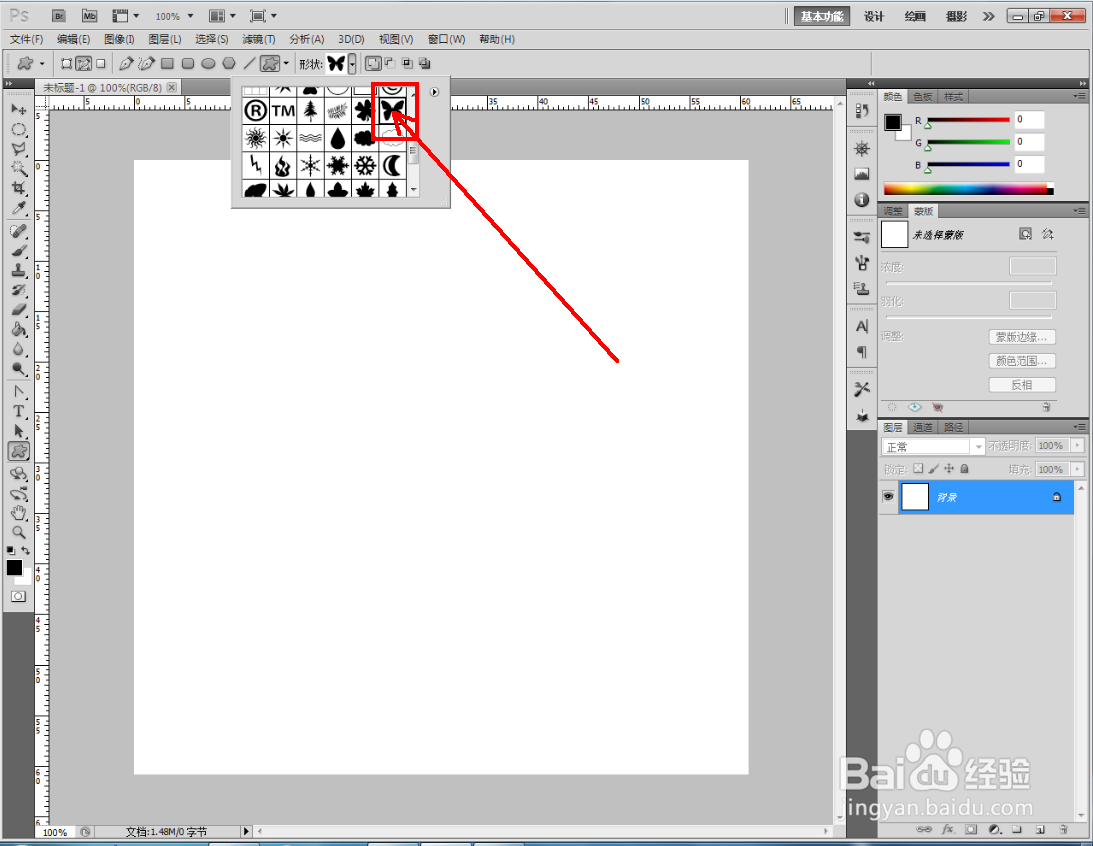This screenshot has height=846, width=1093.
Task: Show more workspaces chevron
Action: [988, 16]
